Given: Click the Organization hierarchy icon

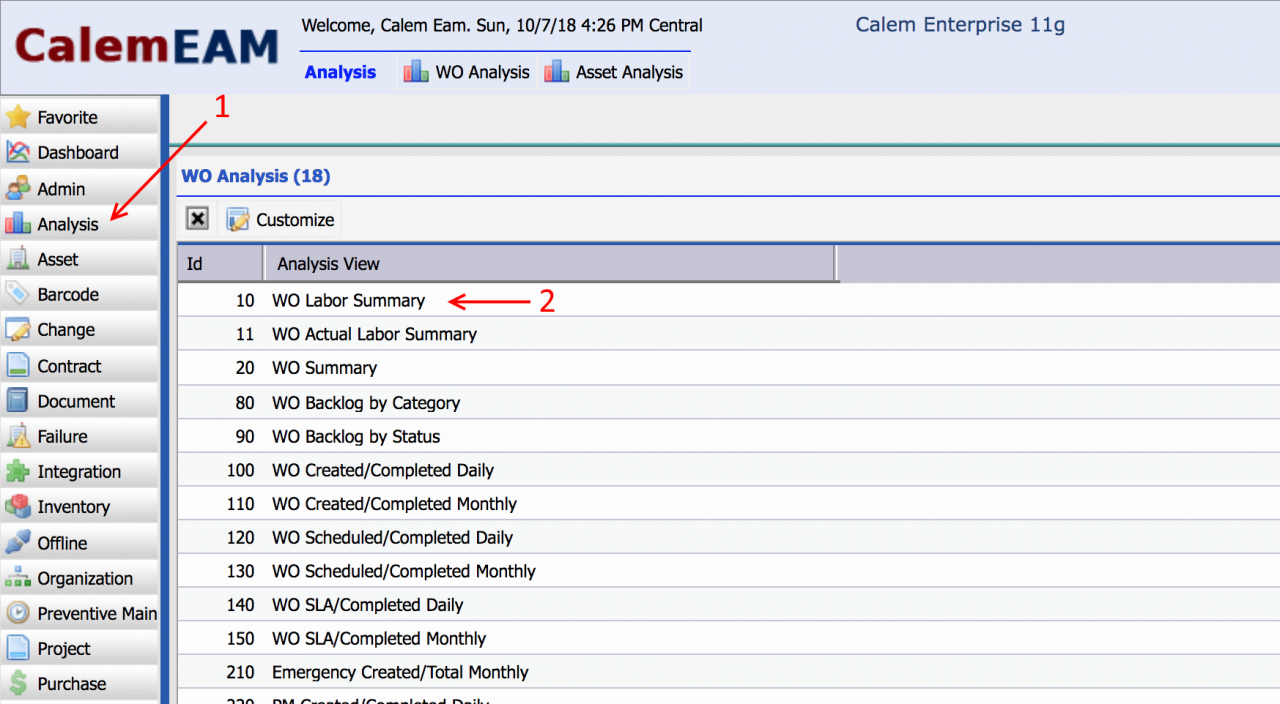Looking at the screenshot, I should (18, 578).
